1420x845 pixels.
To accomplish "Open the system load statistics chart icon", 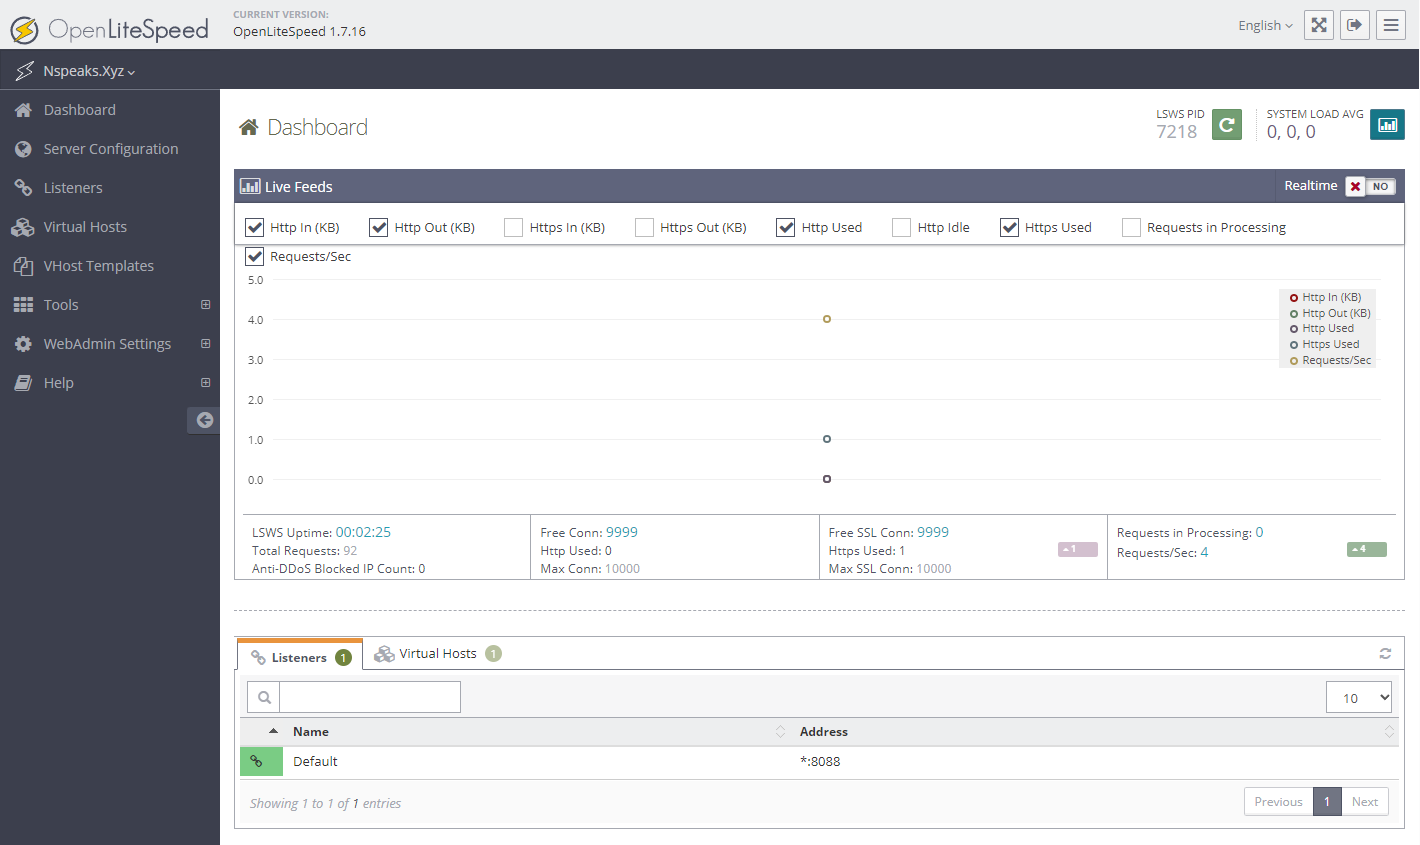I will (1387, 125).
